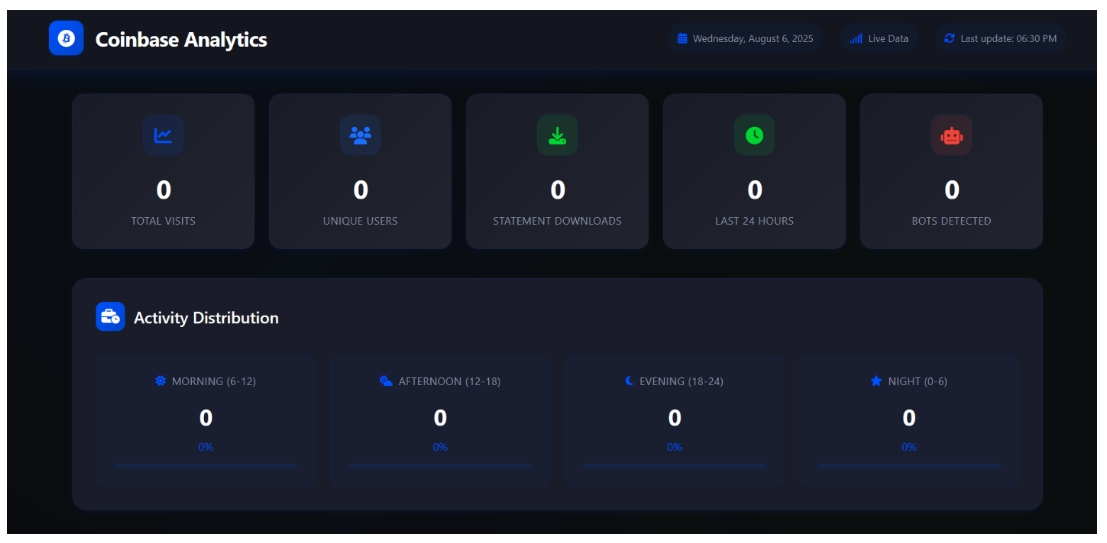Click the Coinbase Analytics title

tap(181, 40)
